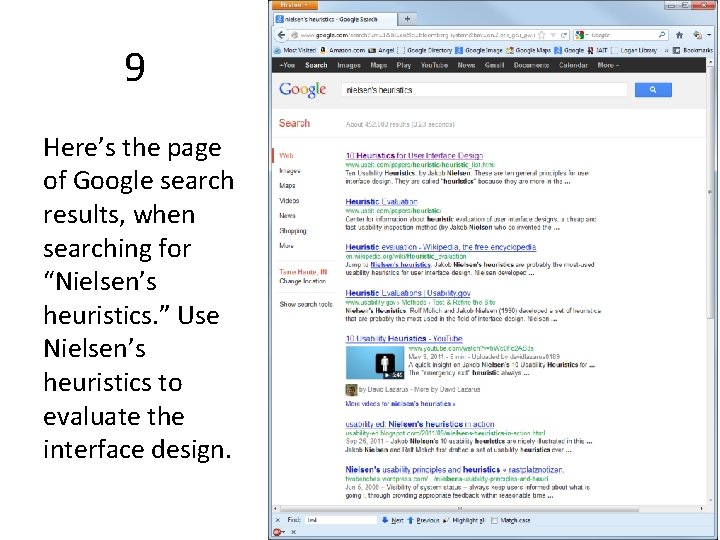Screen dimensions: 720x540
Task: Click Change location link
Action: [303, 281]
